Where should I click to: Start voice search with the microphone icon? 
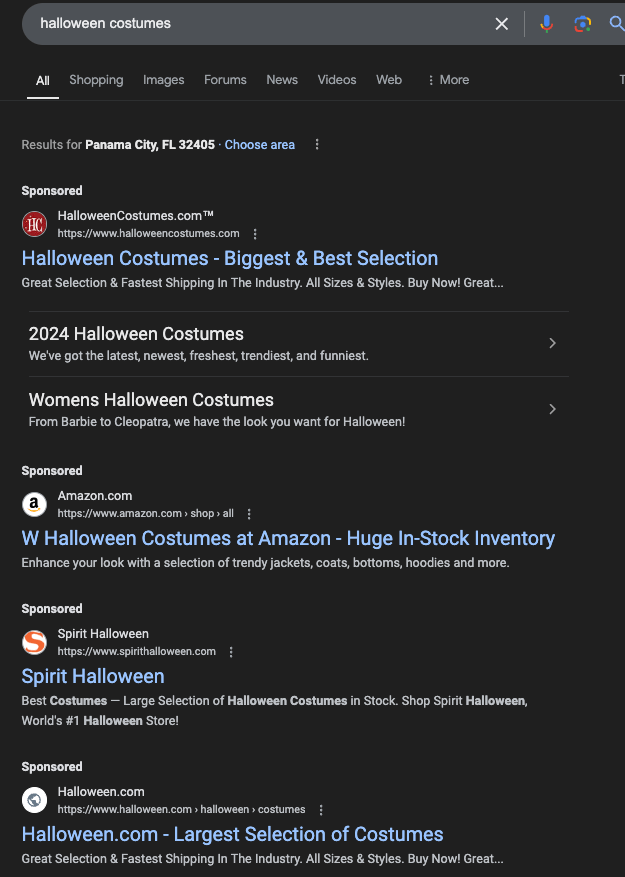[x=547, y=23]
